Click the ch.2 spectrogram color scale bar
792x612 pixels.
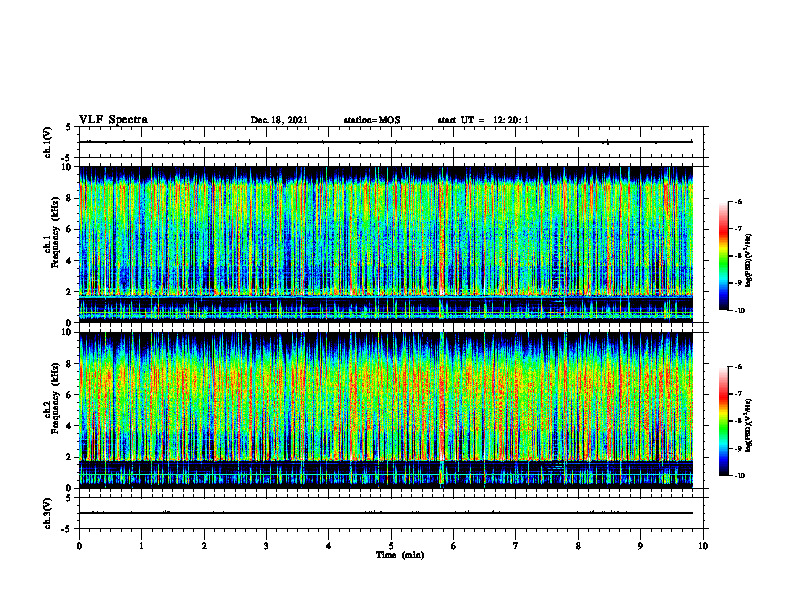(x=724, y=421)
